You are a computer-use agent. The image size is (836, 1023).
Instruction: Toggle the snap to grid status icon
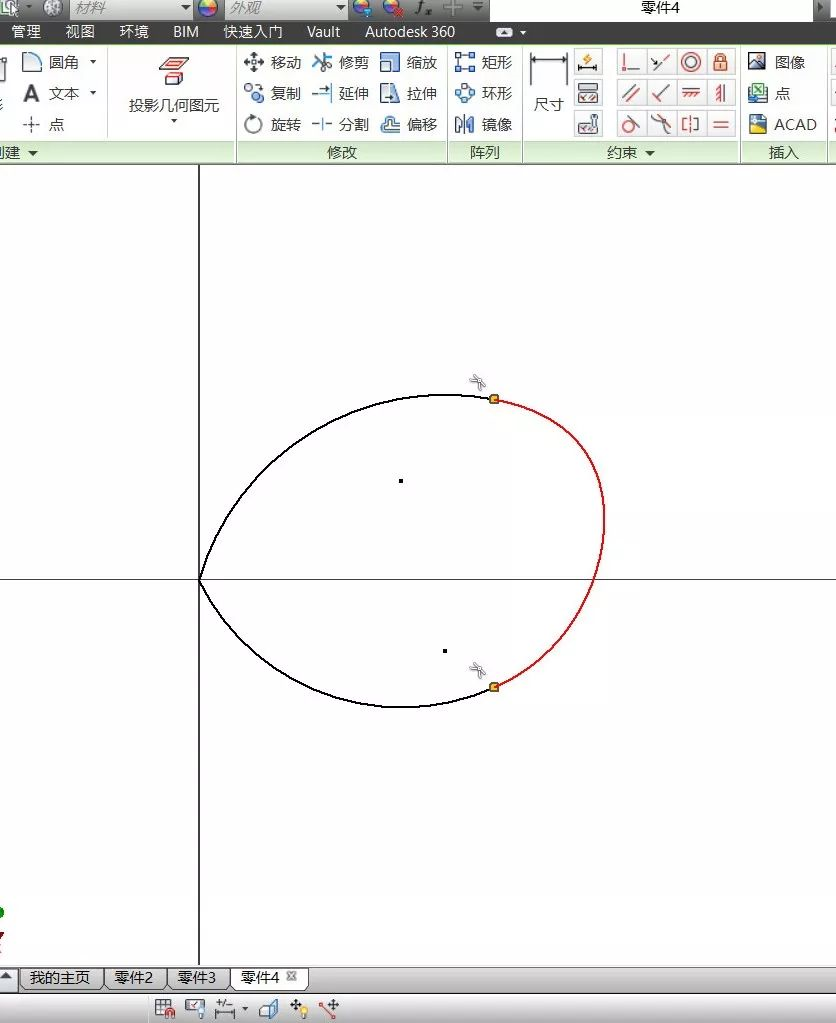coord(164,1009)
